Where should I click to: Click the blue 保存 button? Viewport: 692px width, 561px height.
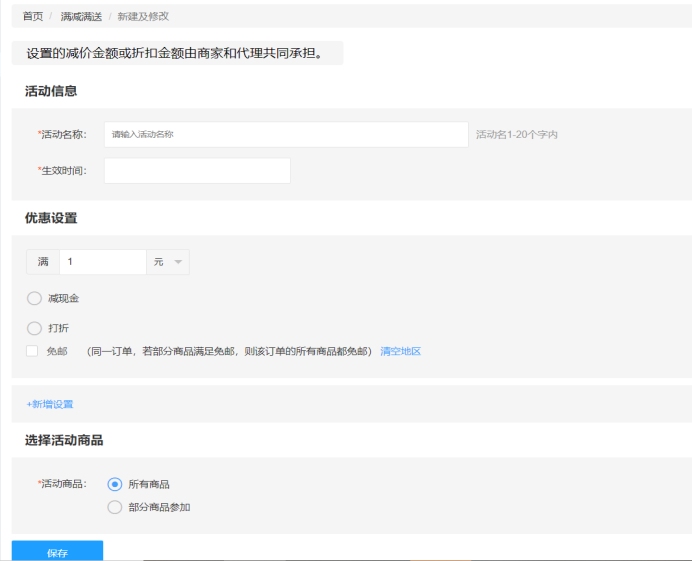pyautogui.click(x=57, y=550)
